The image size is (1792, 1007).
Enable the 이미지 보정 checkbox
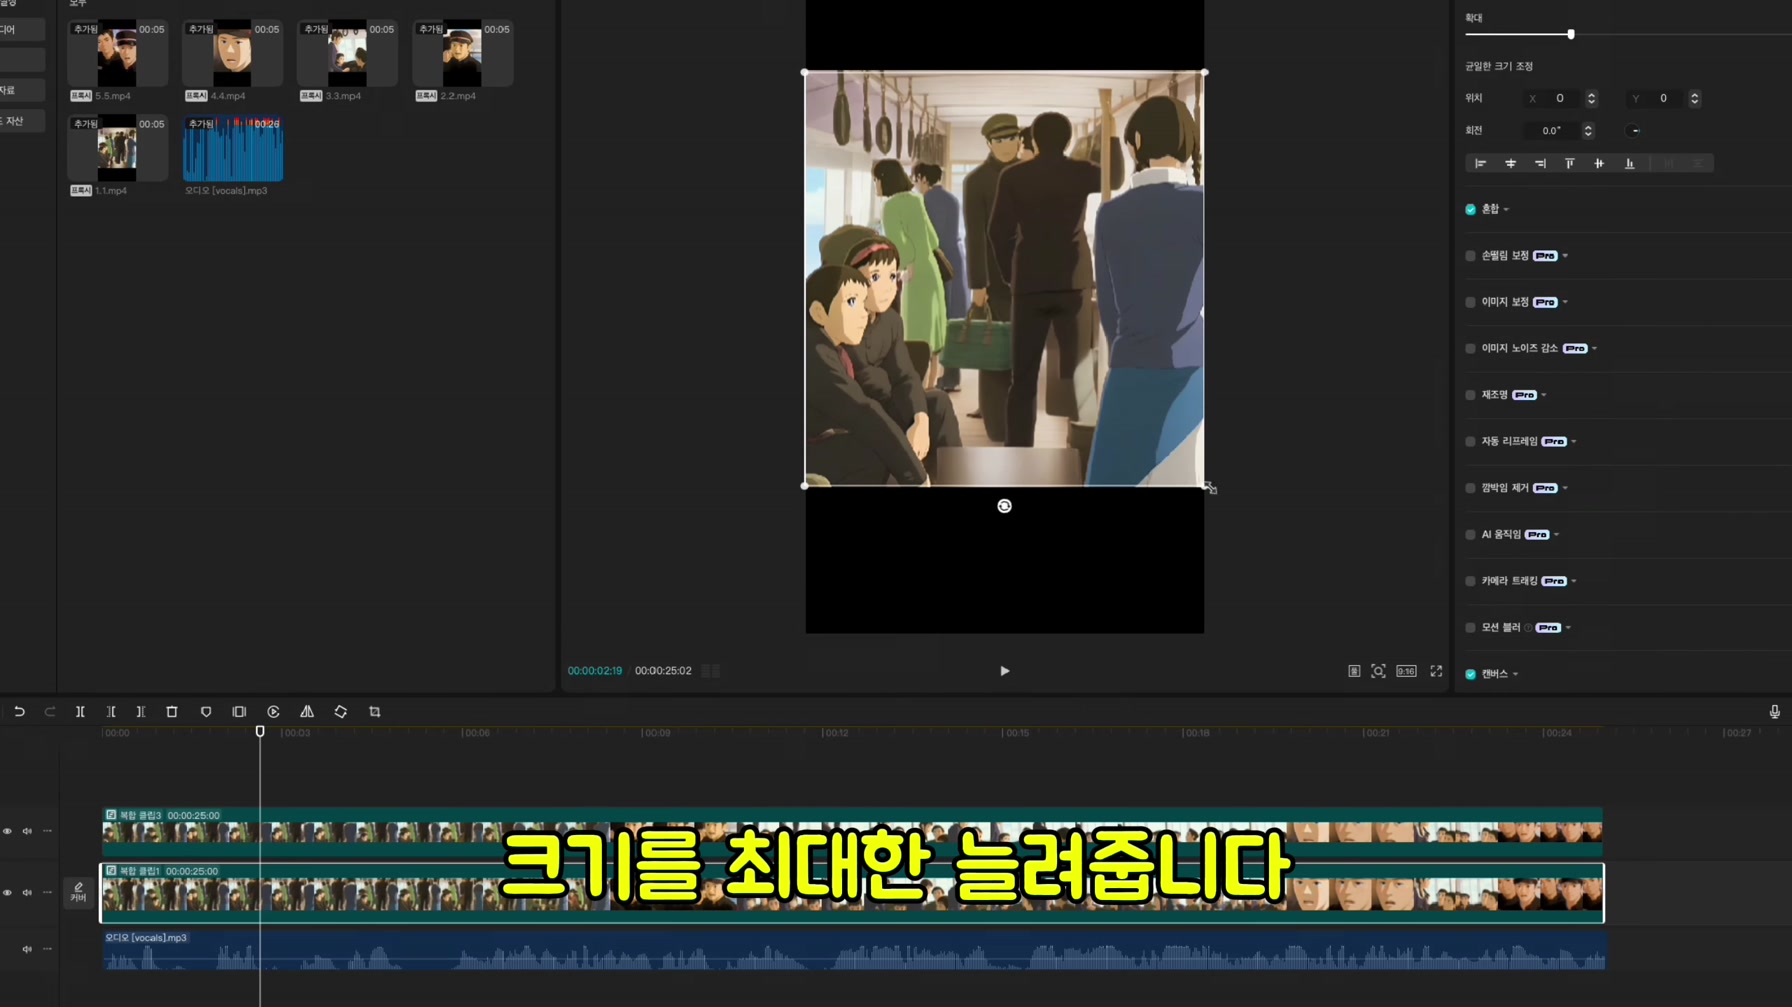tap(1470, 302)
